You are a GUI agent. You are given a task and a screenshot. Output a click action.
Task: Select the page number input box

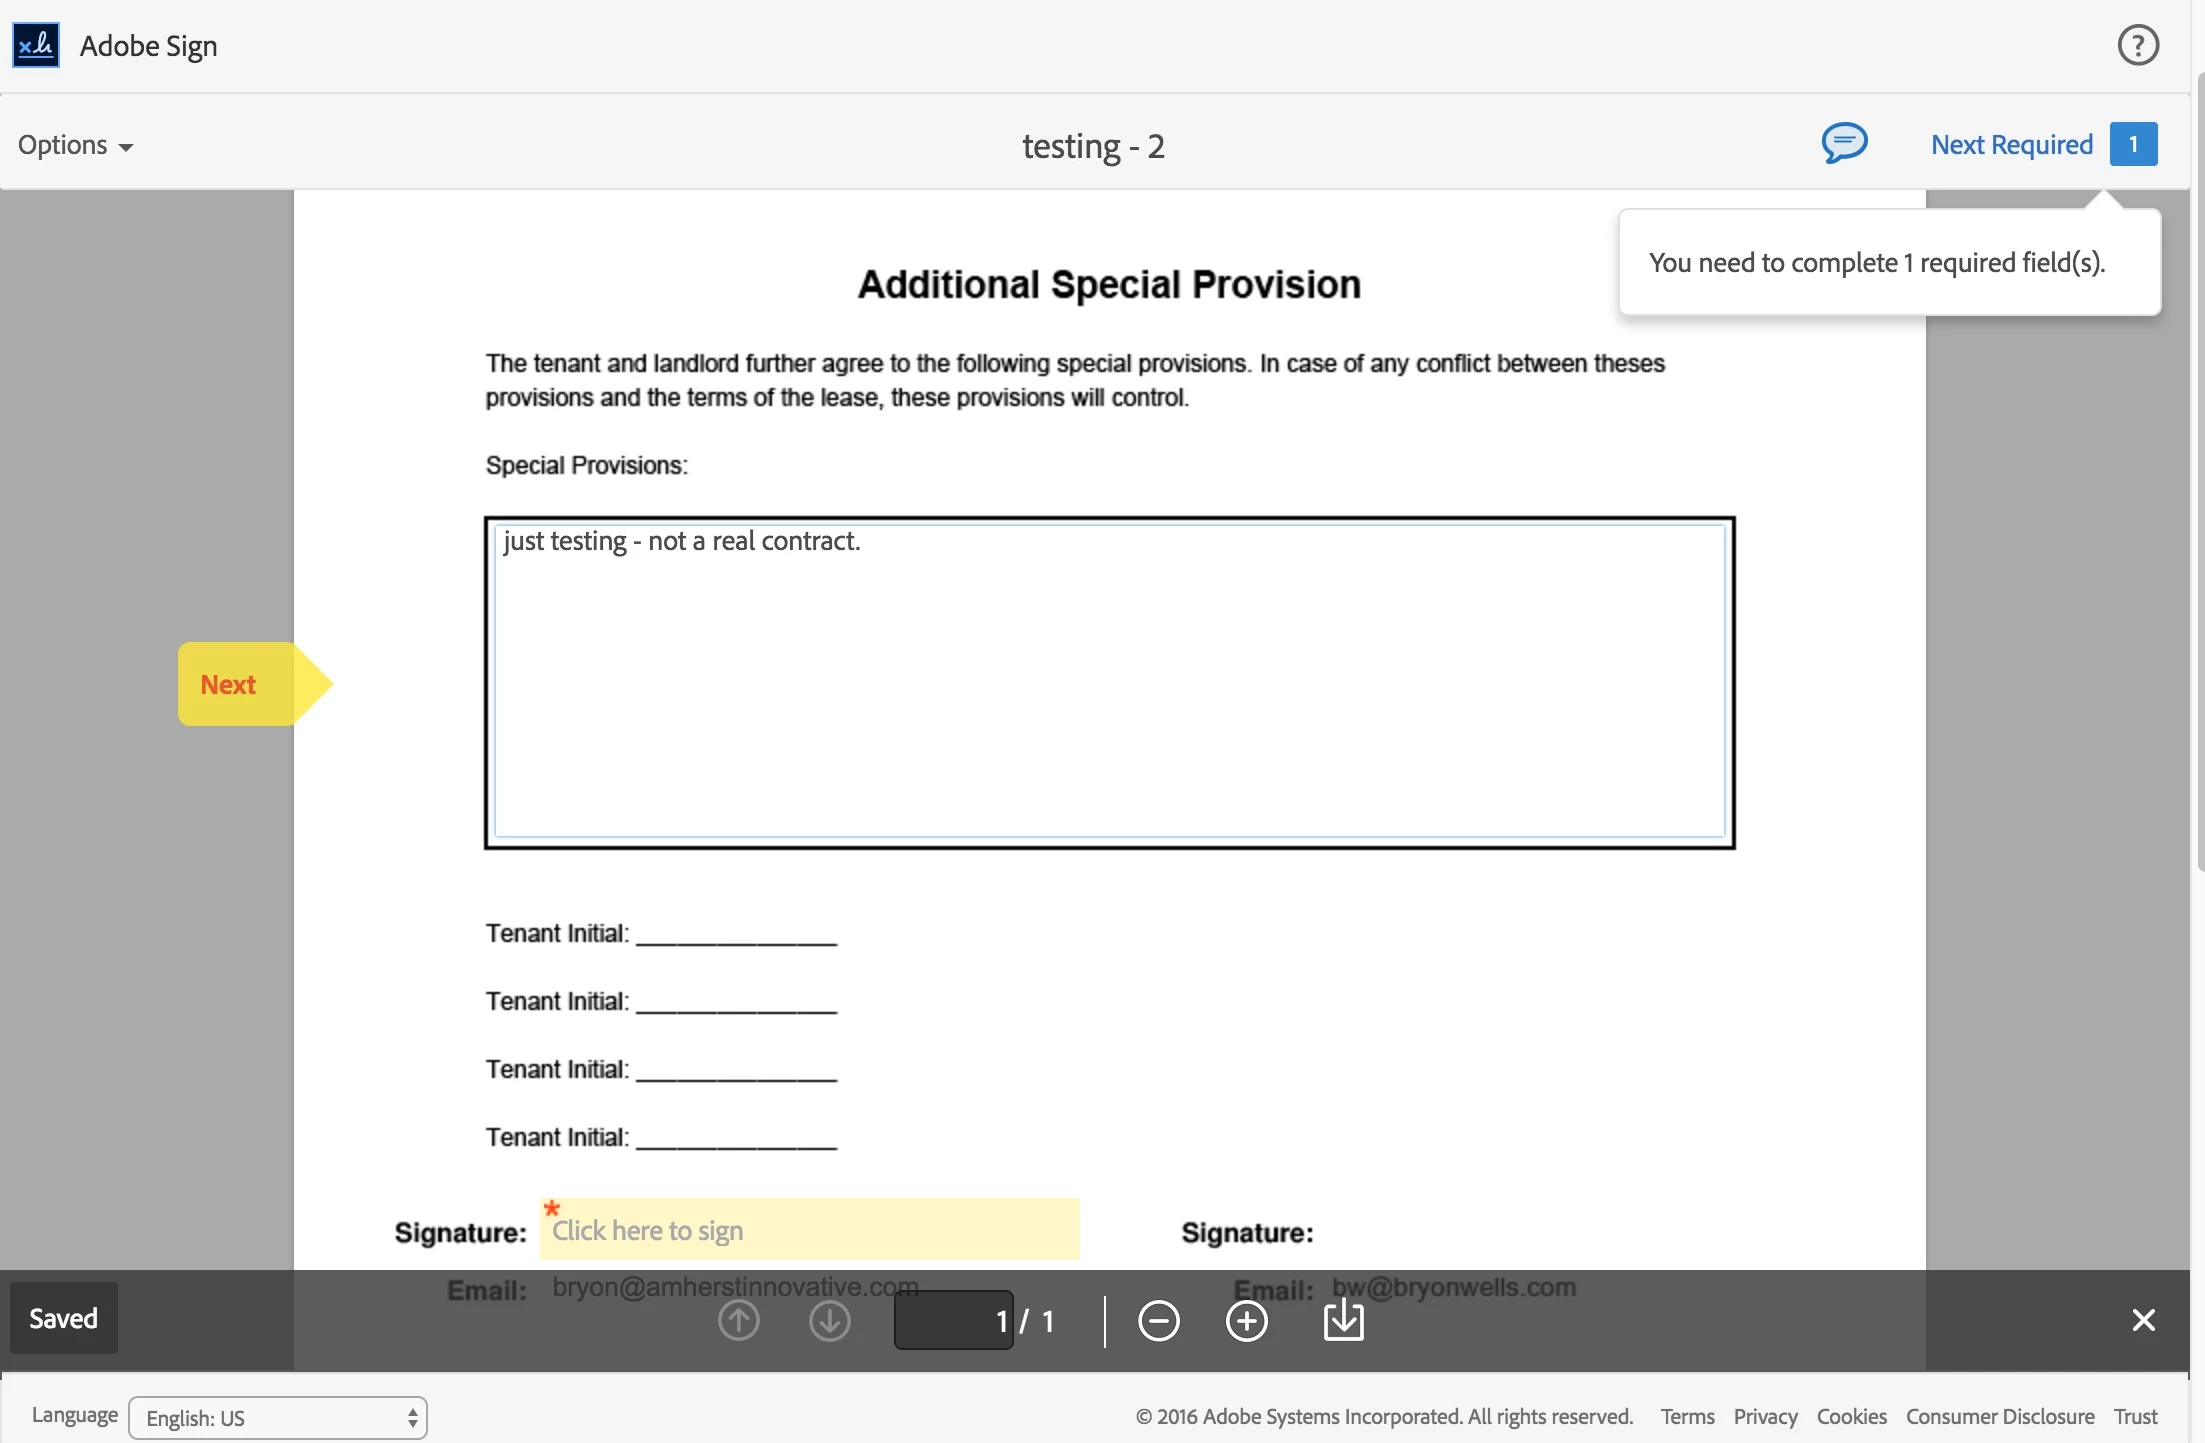(952, 1320)
